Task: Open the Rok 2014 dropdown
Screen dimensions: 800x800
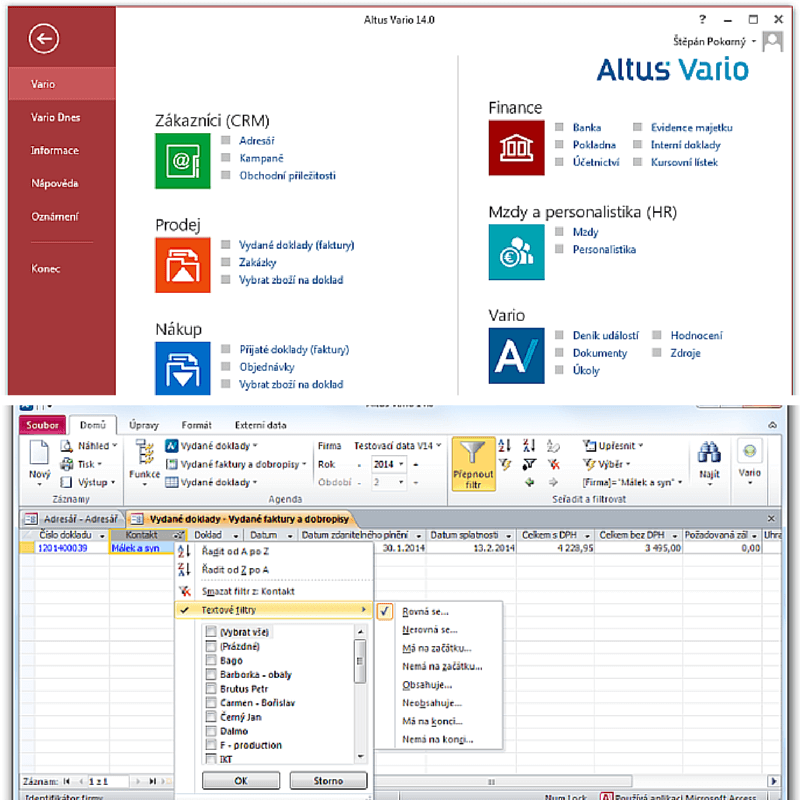Action: [x=401, y=464]
